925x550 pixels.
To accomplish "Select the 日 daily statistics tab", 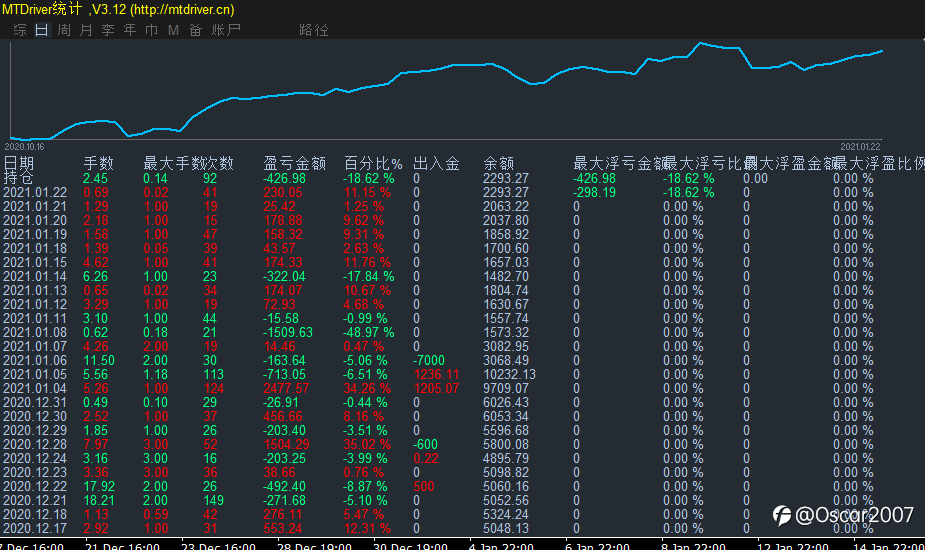I will (42, 30).
